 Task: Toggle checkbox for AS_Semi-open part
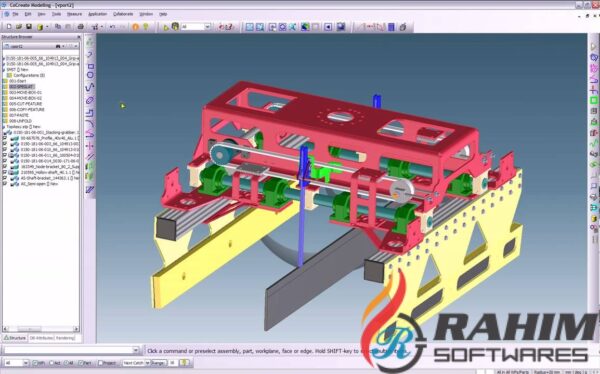[5, 184]
